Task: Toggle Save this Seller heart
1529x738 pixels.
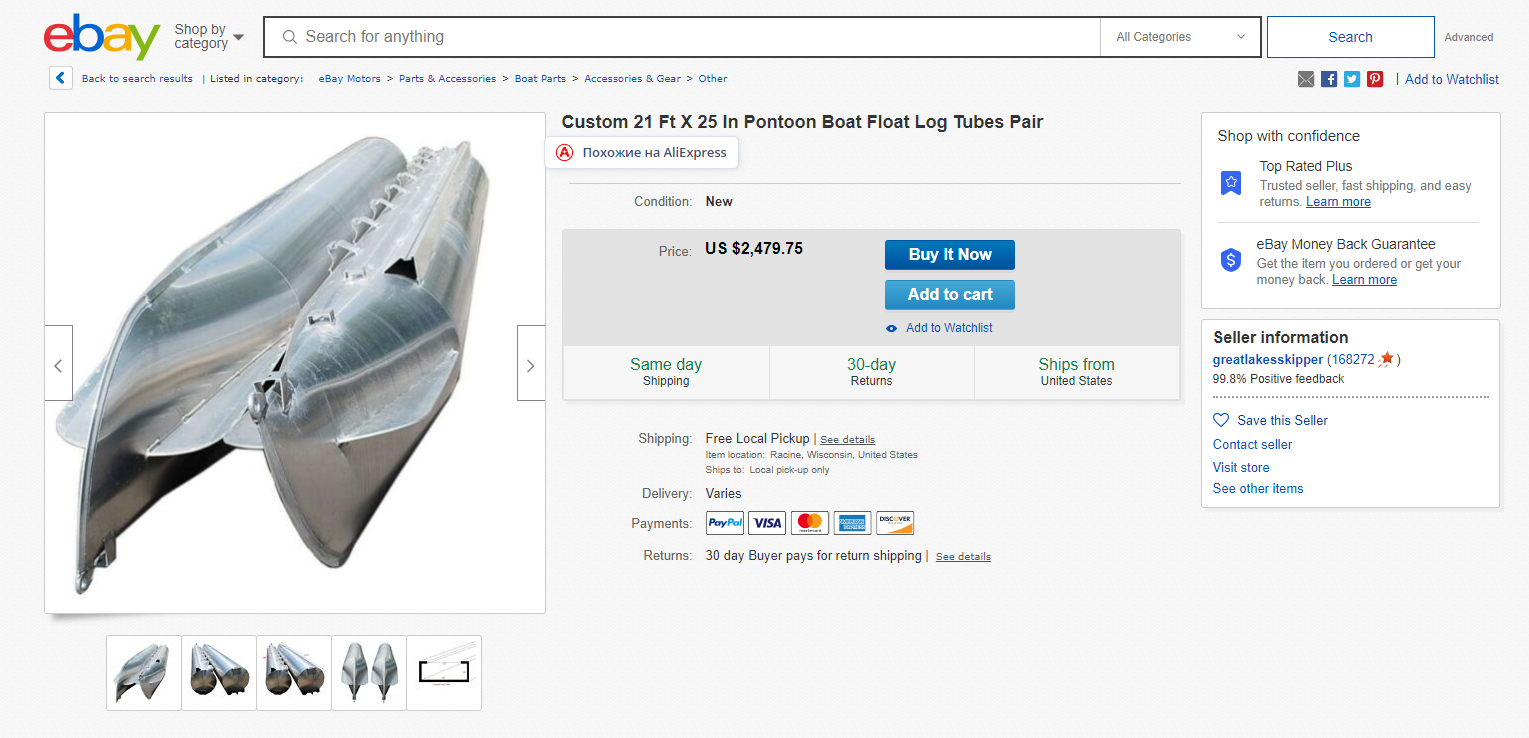Action: click(1221, 420)
